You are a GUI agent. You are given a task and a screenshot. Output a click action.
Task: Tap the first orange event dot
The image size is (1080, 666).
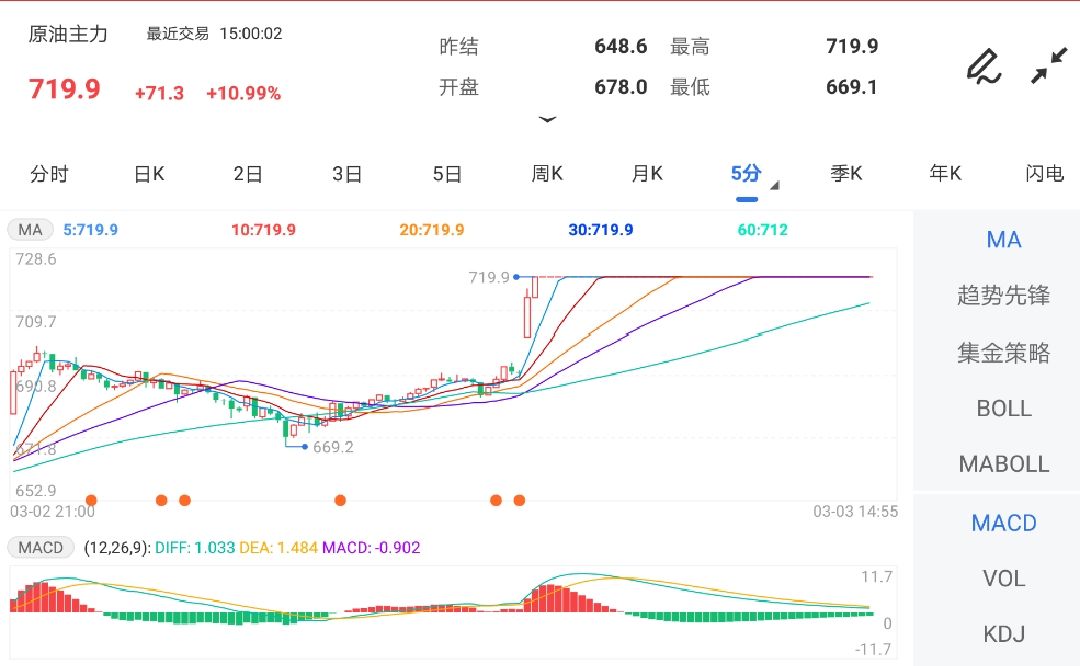(91, 500)
